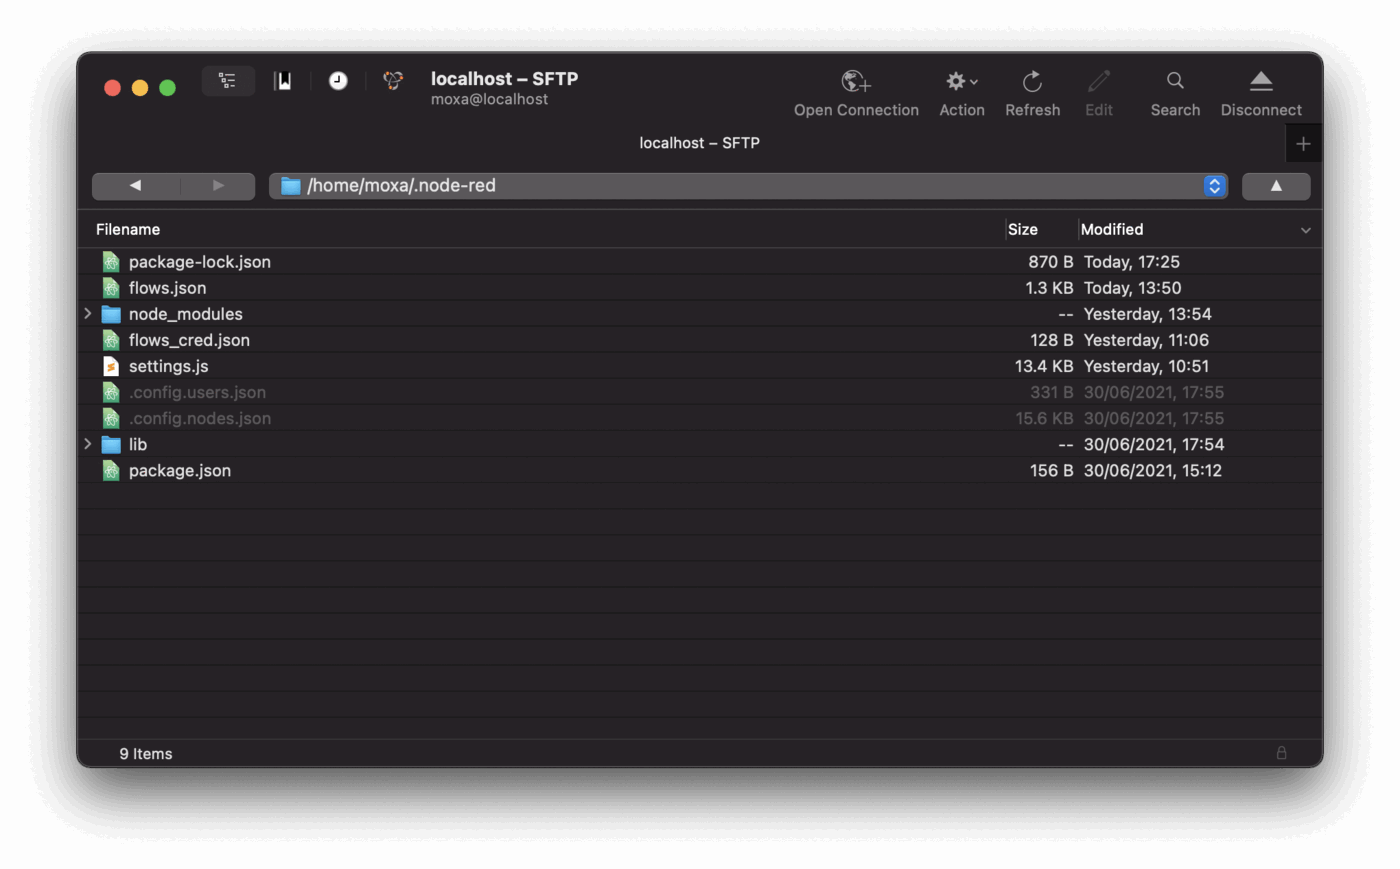This screenshot has height=869, width=1400.
Task: Open the Bonjour browser view
Action: [x=393, y=81]
